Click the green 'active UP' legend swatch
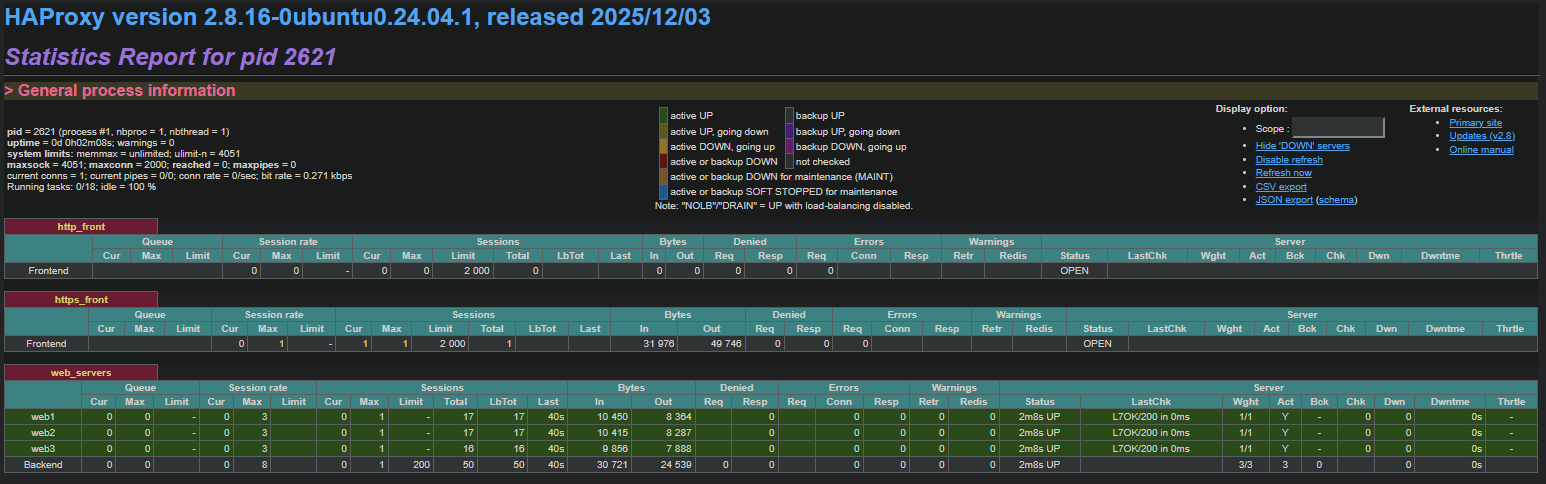The width and height of the screenshot is (1546, 484). 663,116
